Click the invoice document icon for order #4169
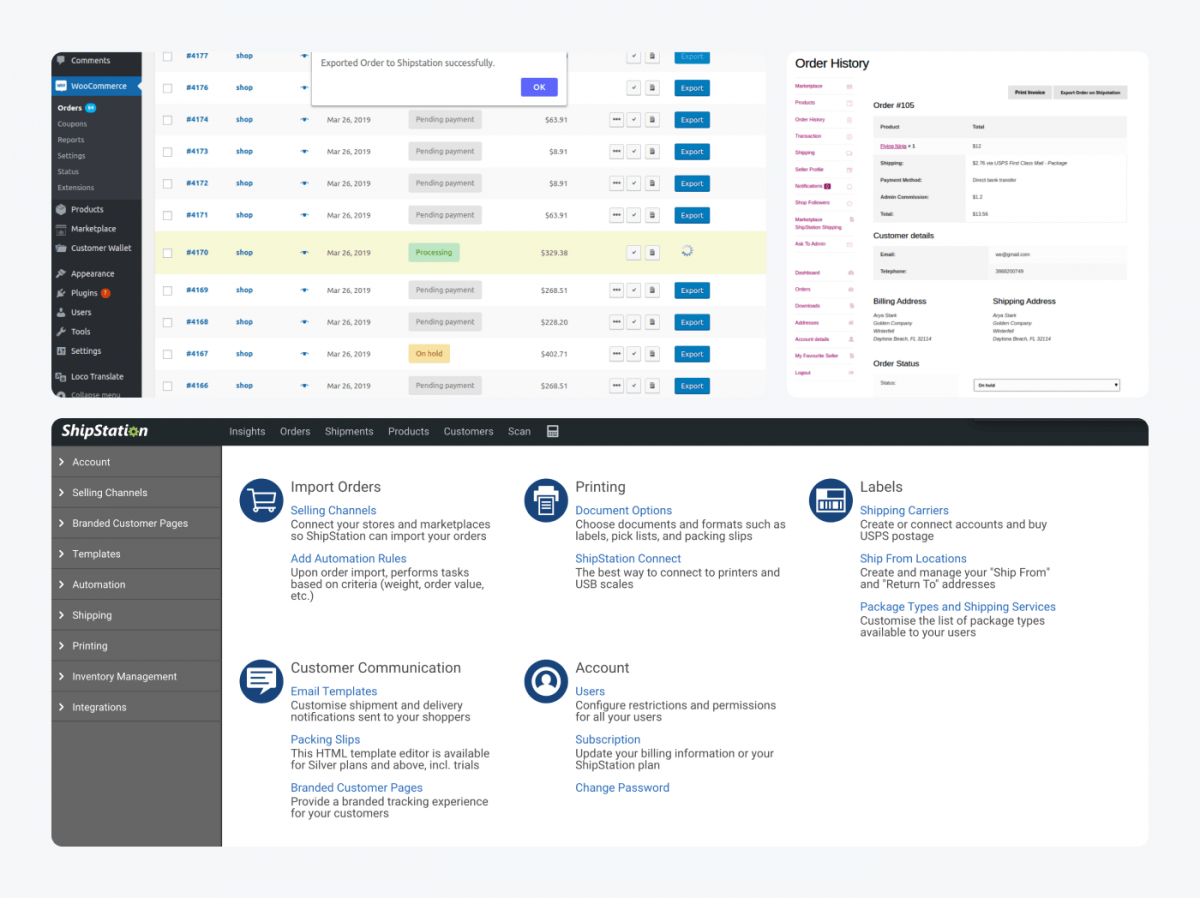 coord(652,290)
